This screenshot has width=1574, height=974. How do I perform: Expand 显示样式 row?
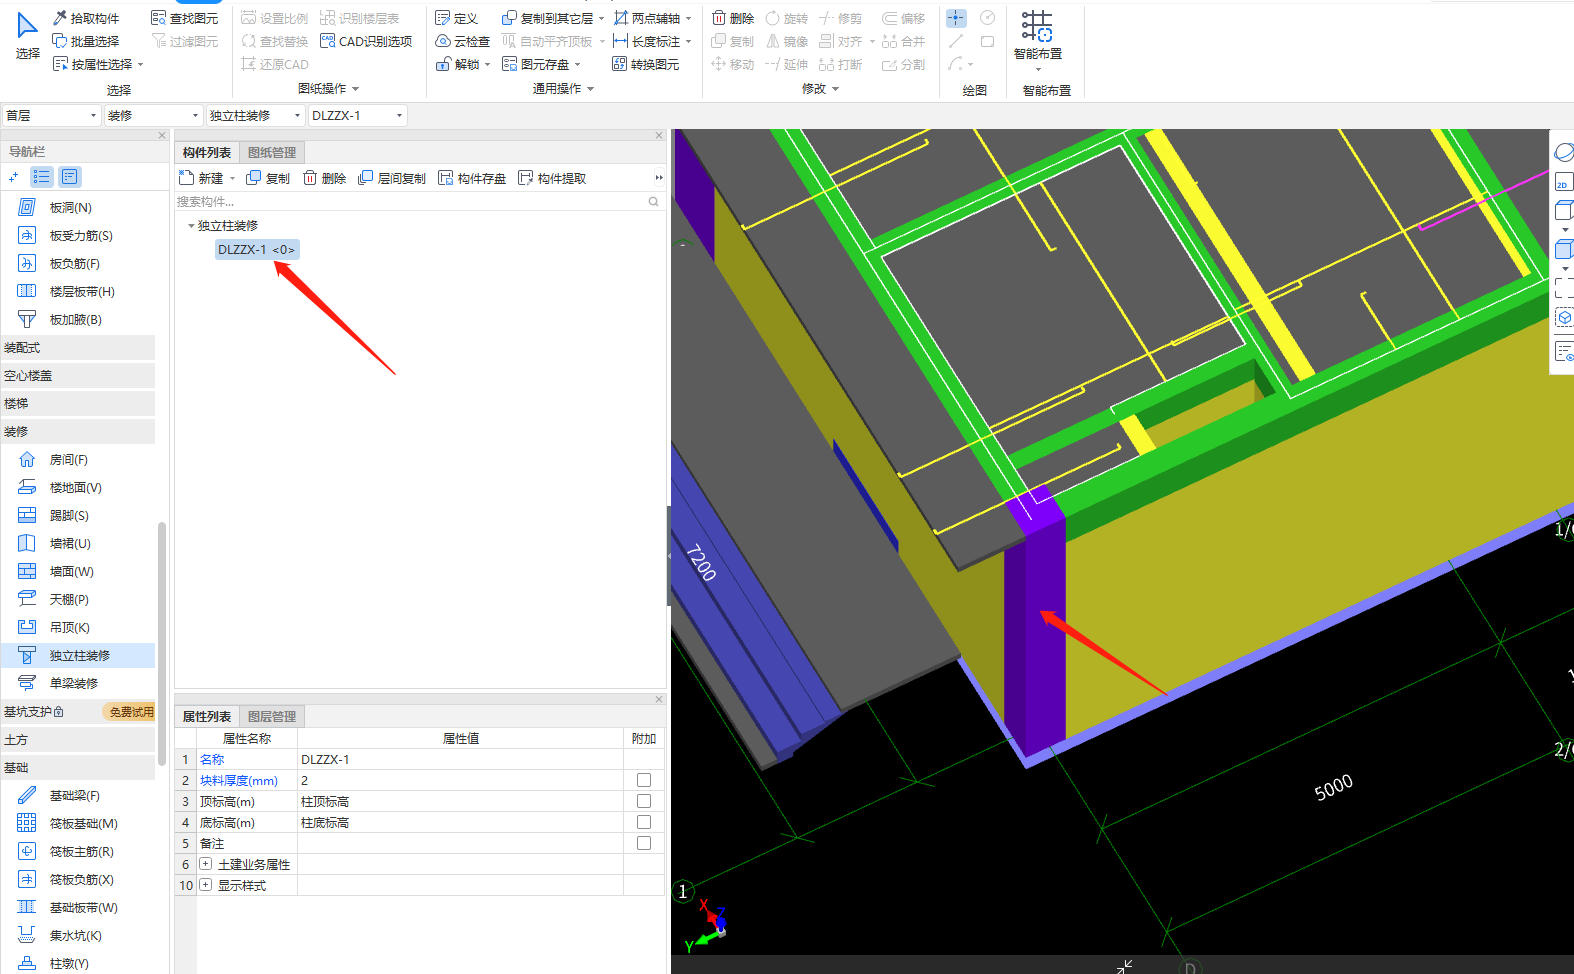(x=205, y=885)
